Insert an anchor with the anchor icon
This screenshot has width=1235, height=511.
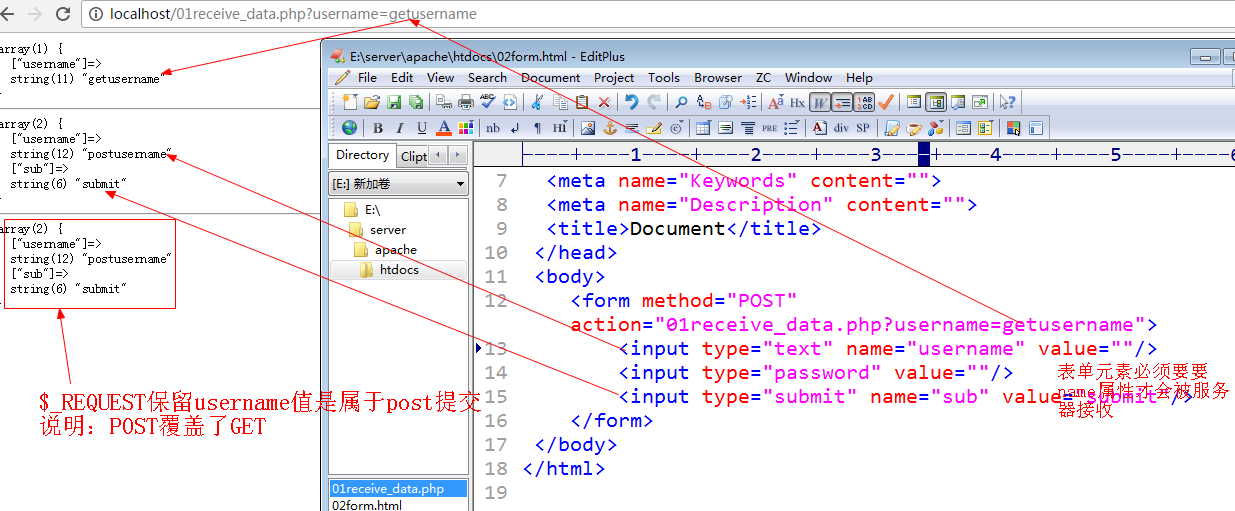click(610, 128)
